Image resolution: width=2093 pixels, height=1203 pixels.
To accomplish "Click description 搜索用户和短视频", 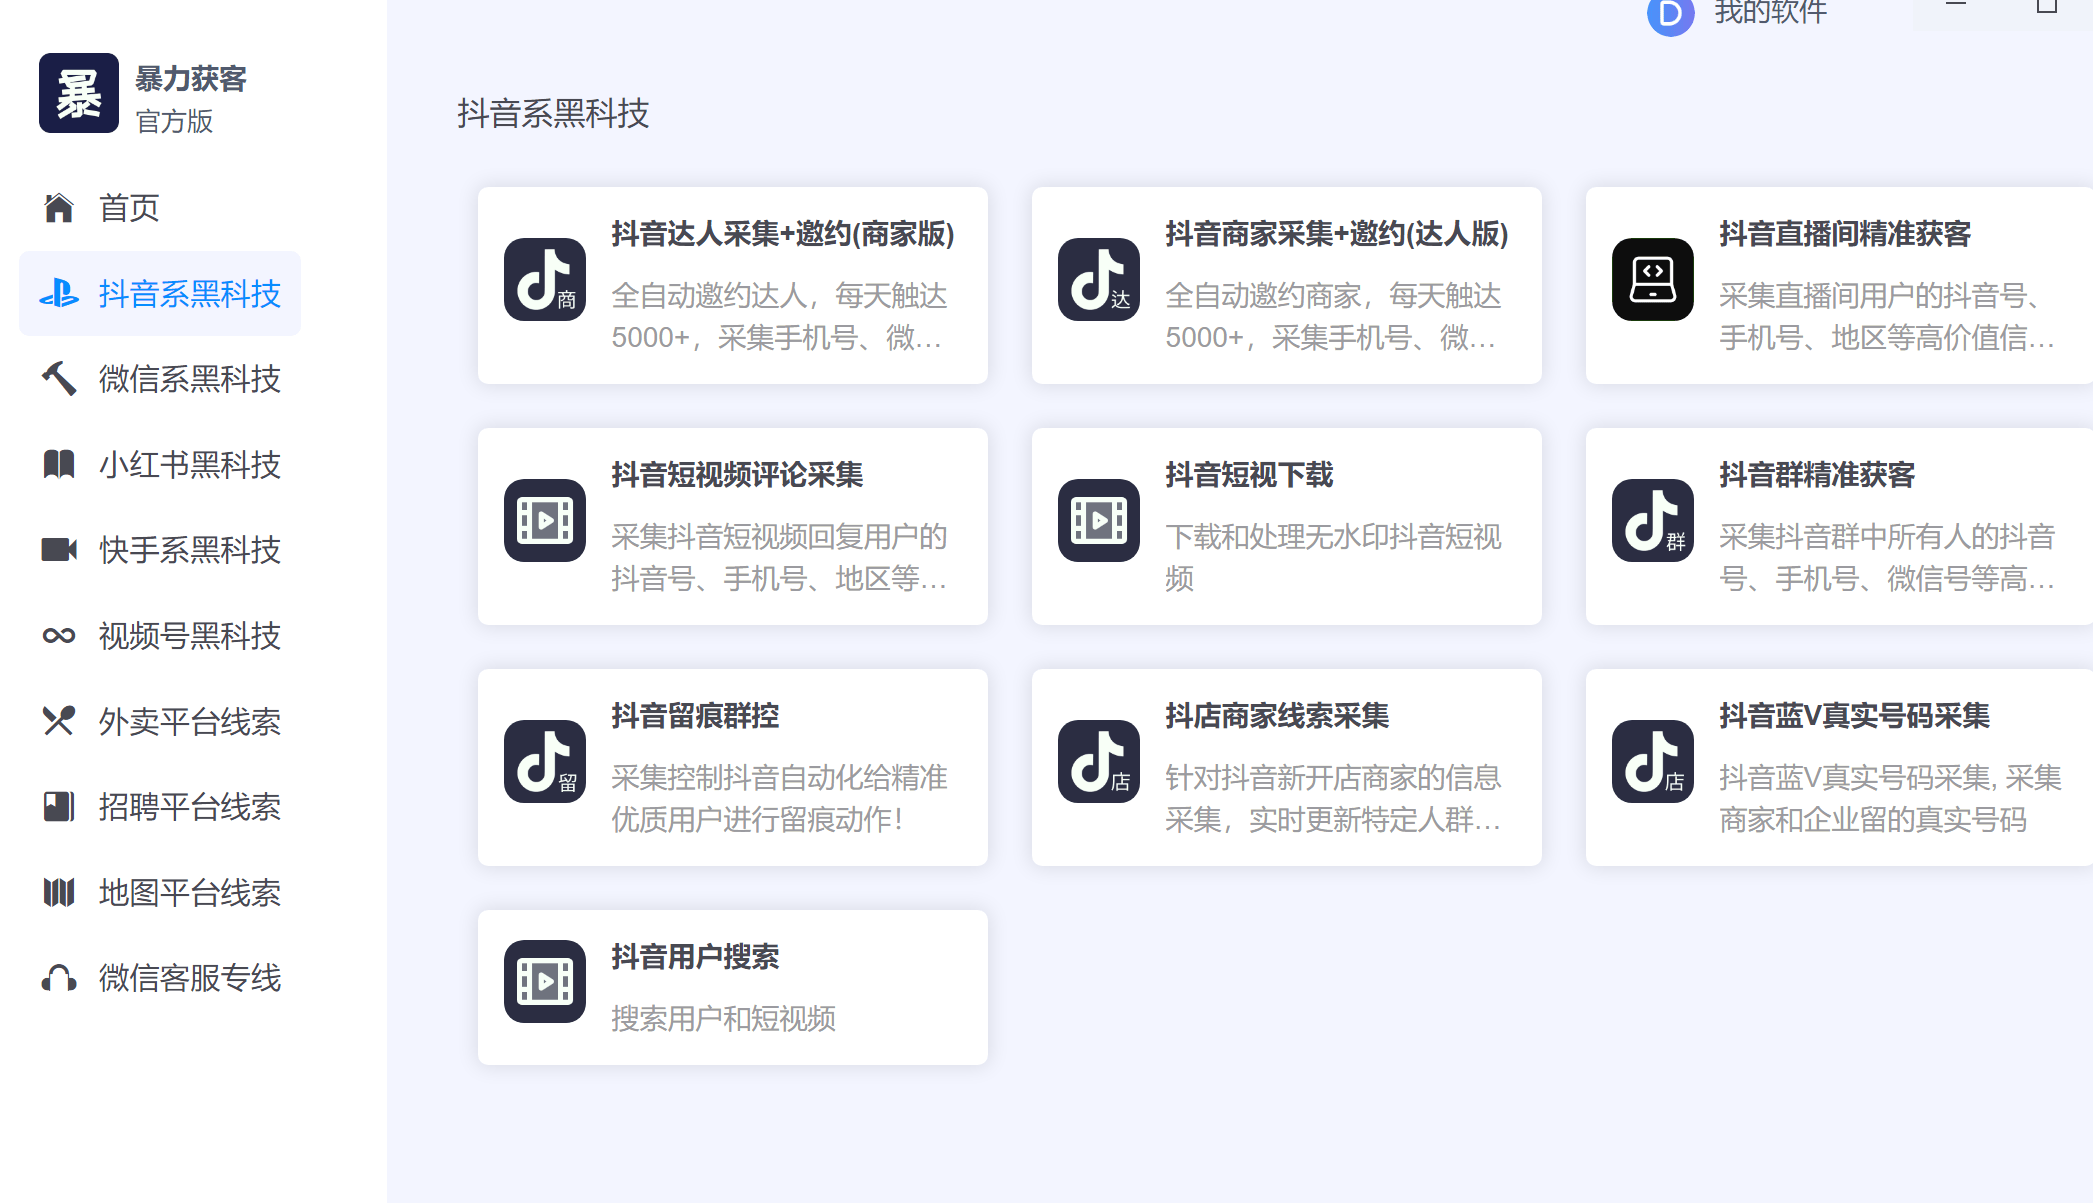I will [x=723, y=1019].
